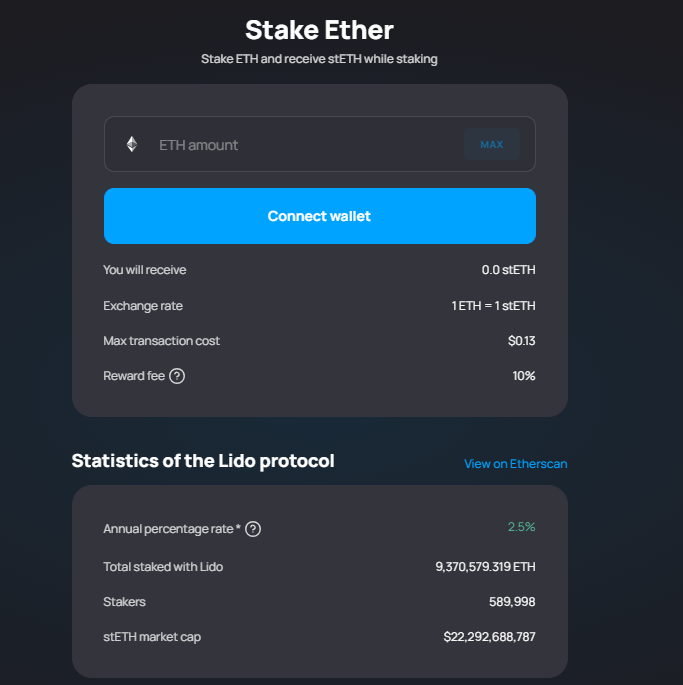The height and width of the screenshot is (685, 683).
Task: Click the Ethereum diamond icon in amount field
Action: click(132, 144)
